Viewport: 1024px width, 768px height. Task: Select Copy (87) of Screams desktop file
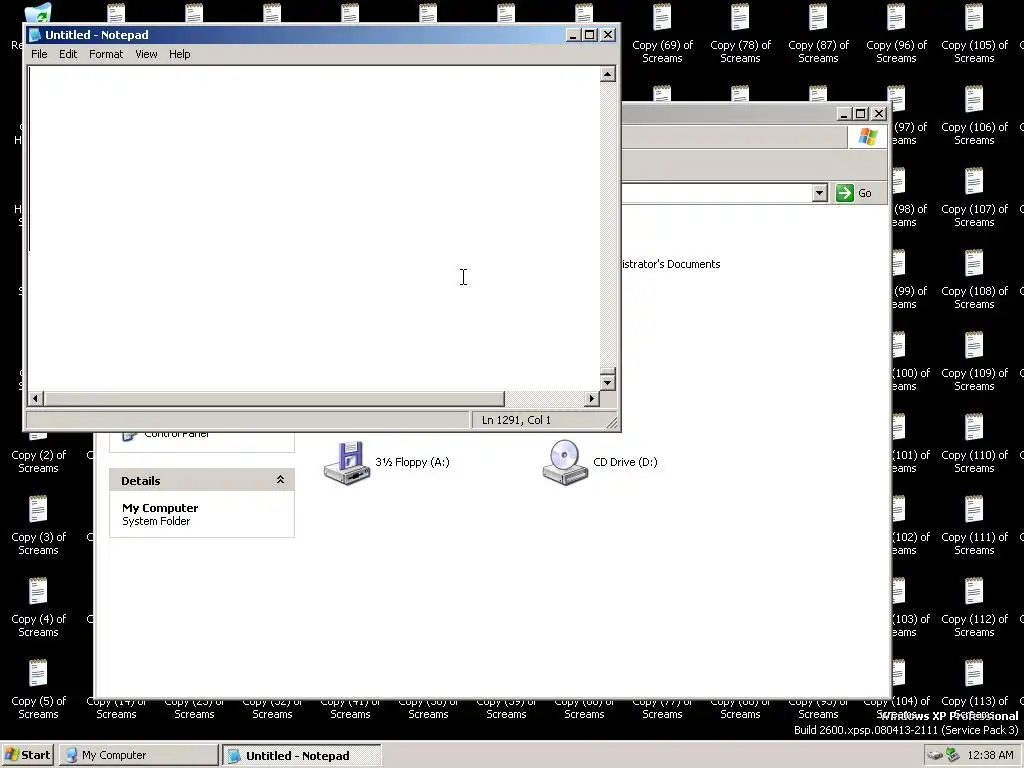point(818,33)
